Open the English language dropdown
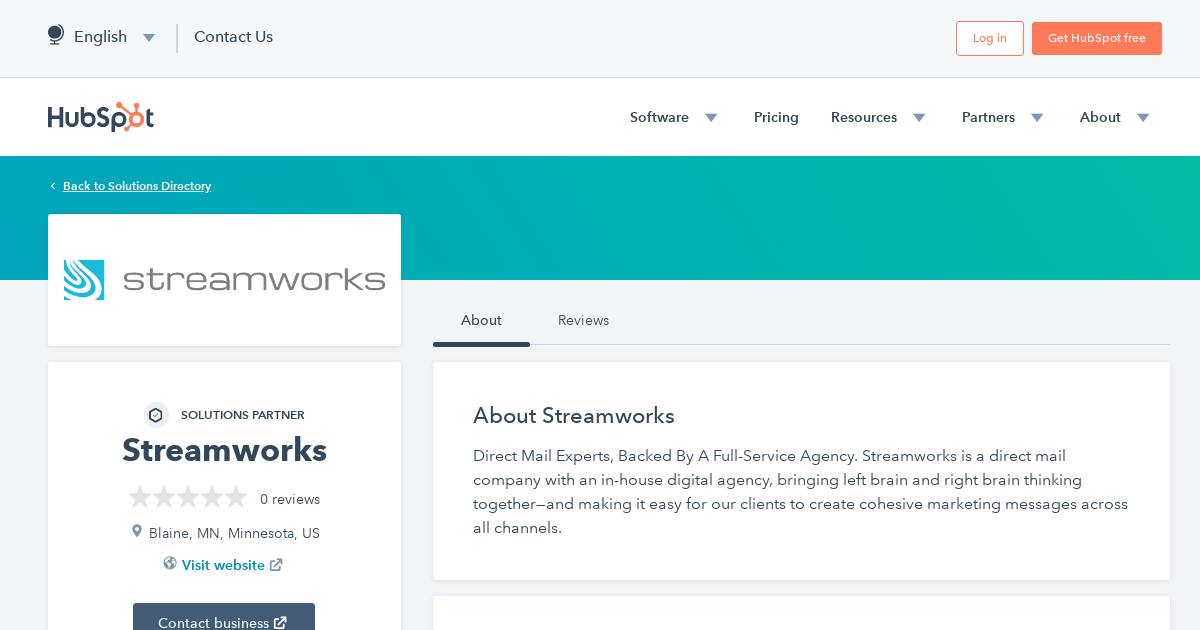 click(101, 37)
